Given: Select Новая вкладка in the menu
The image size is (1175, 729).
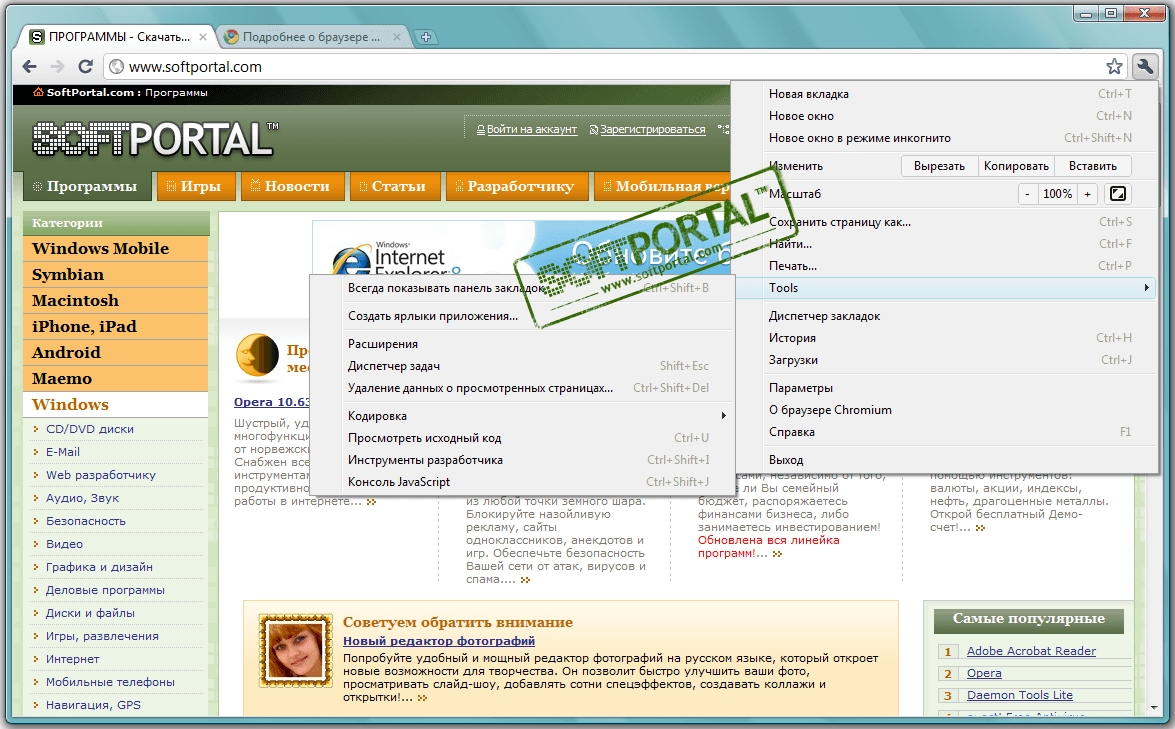Looking at the screenshot, I should coord(946,94).
